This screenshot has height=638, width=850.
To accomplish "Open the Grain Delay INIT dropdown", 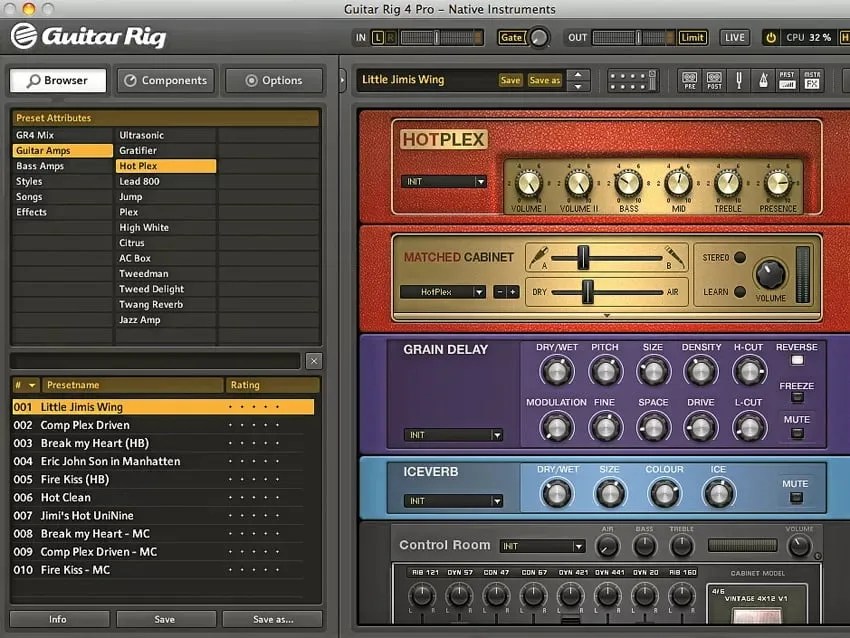I will [x=453, y=434].
